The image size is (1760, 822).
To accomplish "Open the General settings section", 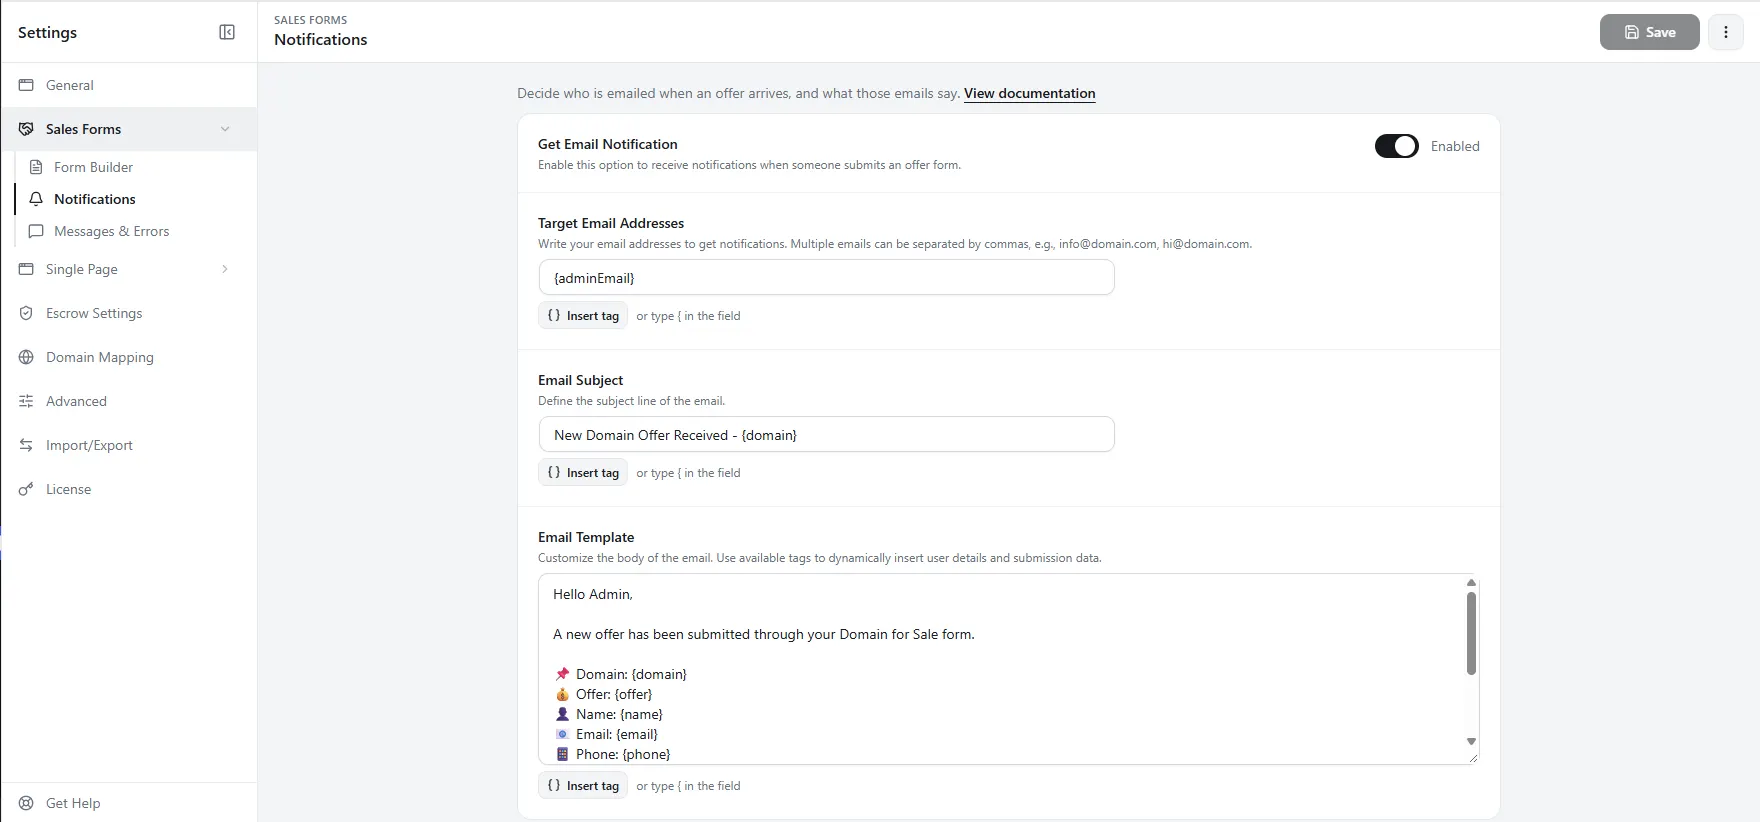I will pyautogui.click(x=128, y=85).
